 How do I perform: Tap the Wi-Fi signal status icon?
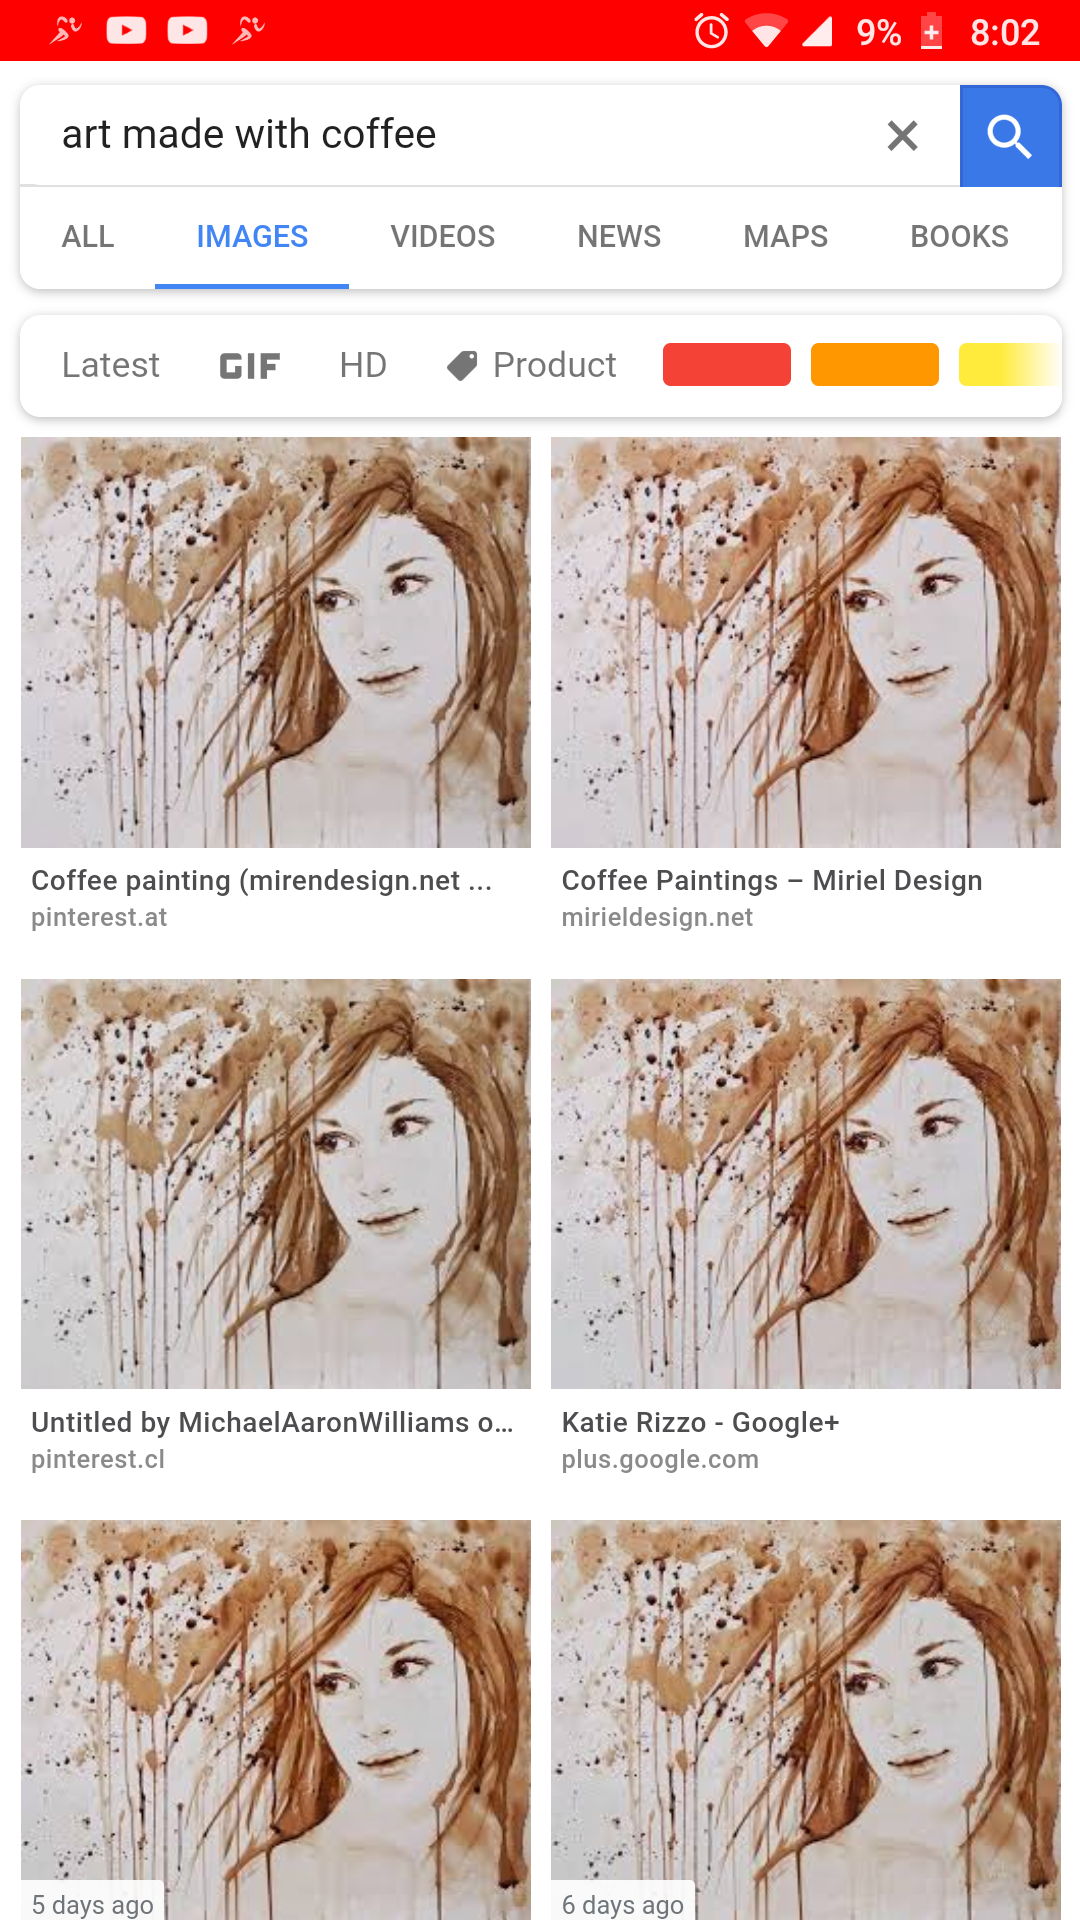[766, 31]
